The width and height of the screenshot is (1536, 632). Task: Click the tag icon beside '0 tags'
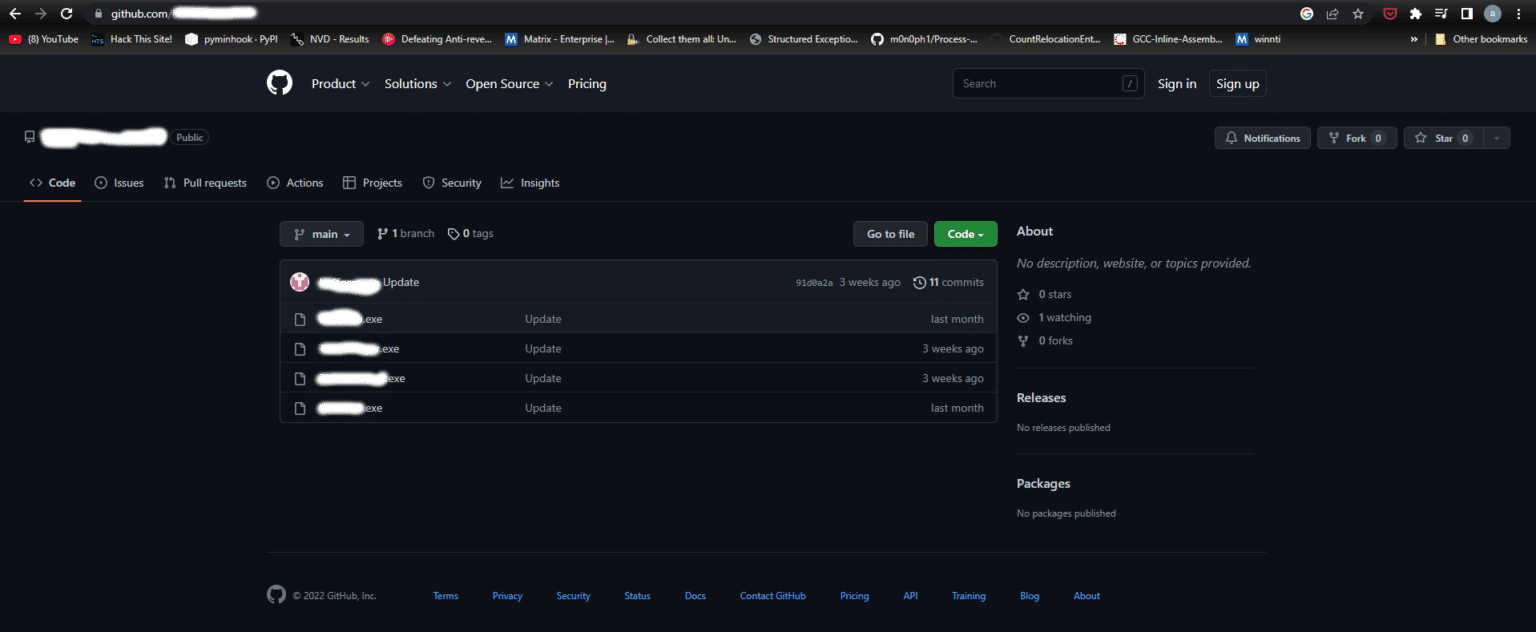(452, 233)
